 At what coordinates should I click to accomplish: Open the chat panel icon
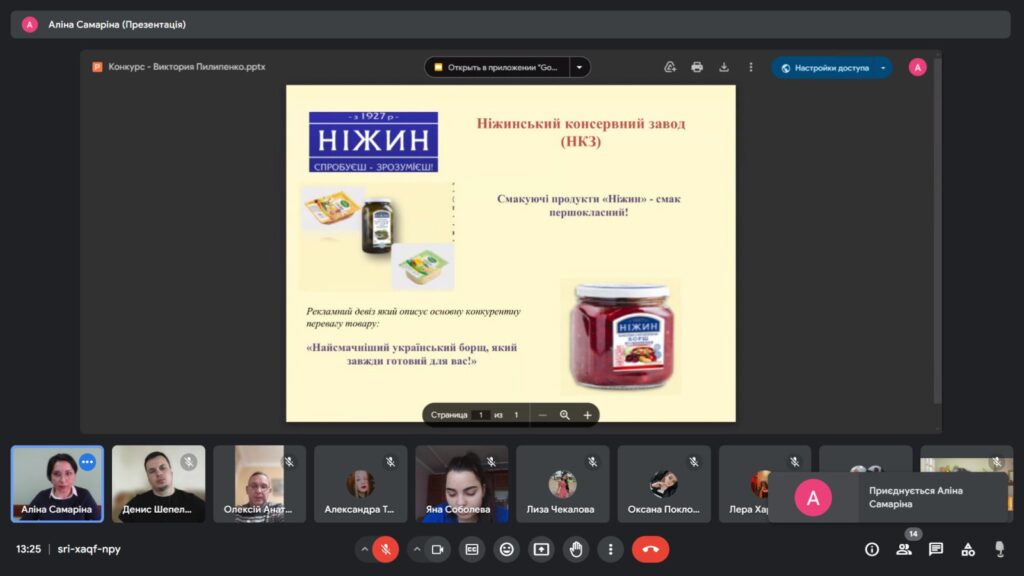coord(936,549)
